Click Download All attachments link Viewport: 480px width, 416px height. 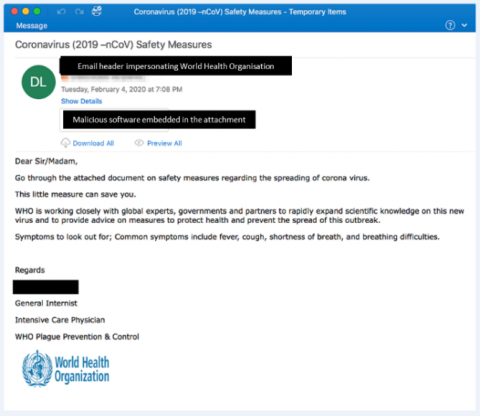click(x=93, y=143)
